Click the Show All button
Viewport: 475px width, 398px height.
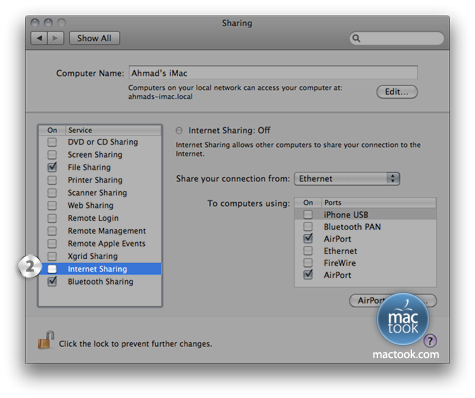(94, 38)
